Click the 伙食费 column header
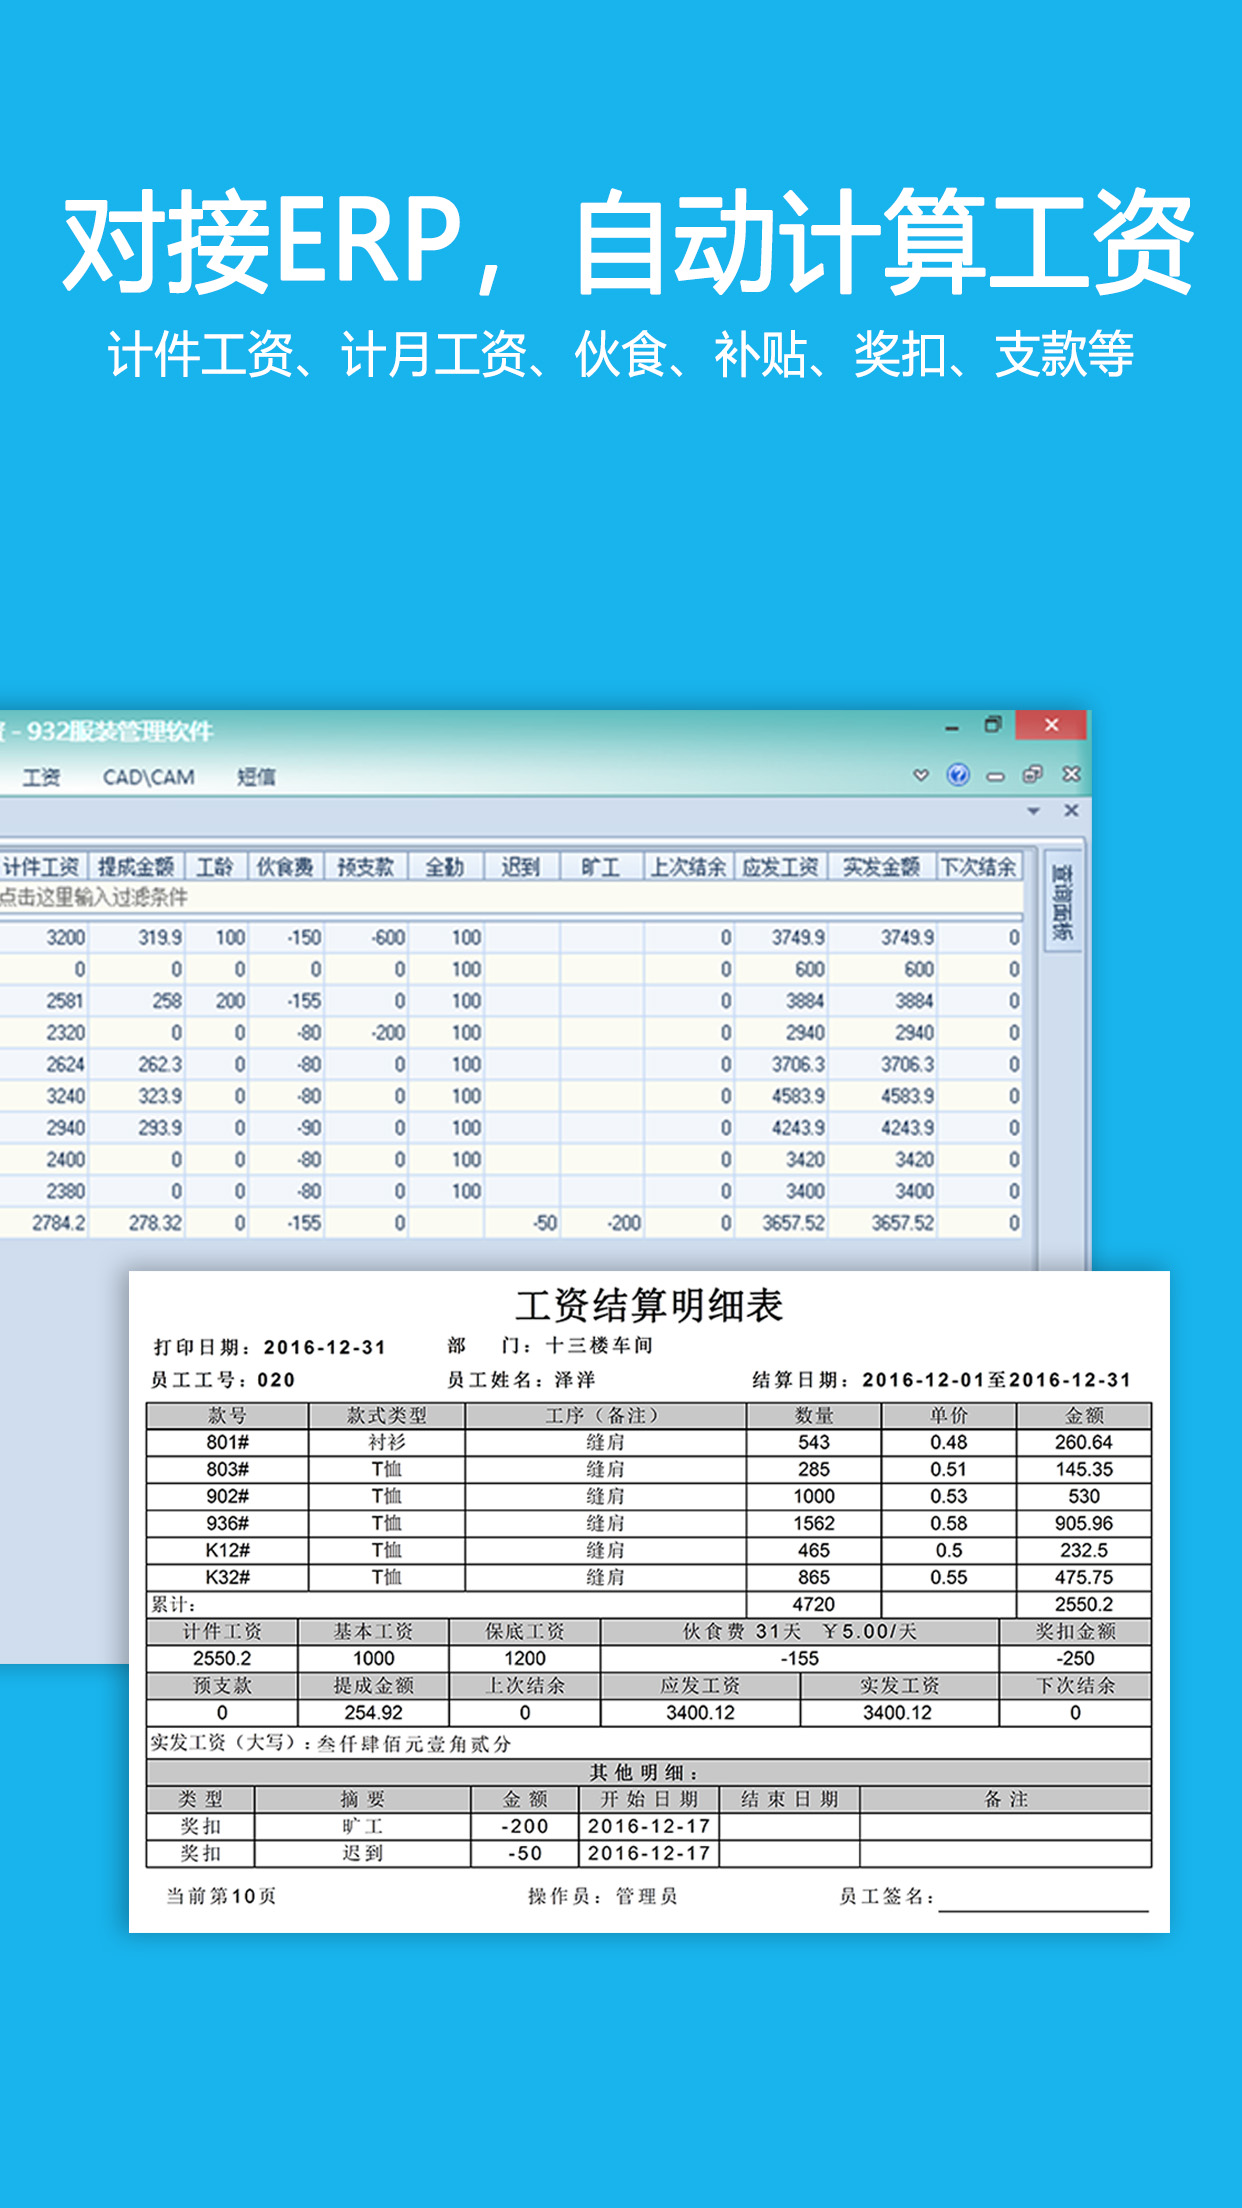Screen dimensions: 1242x2208 285,867
